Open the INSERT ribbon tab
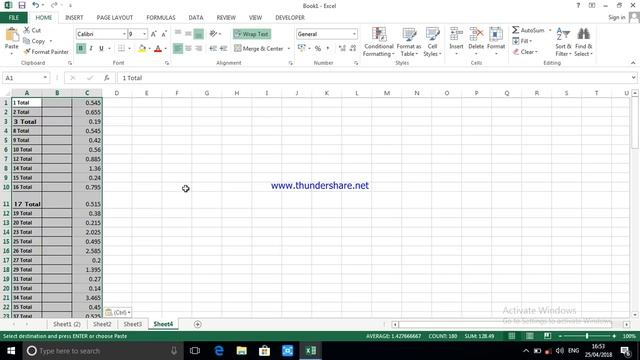Image resolution: width=640 pixels, height=360 pixels. pos(74,18)
